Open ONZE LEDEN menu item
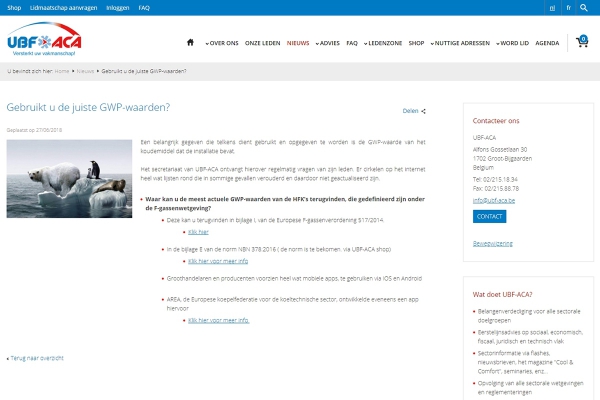 coord(262,43)
